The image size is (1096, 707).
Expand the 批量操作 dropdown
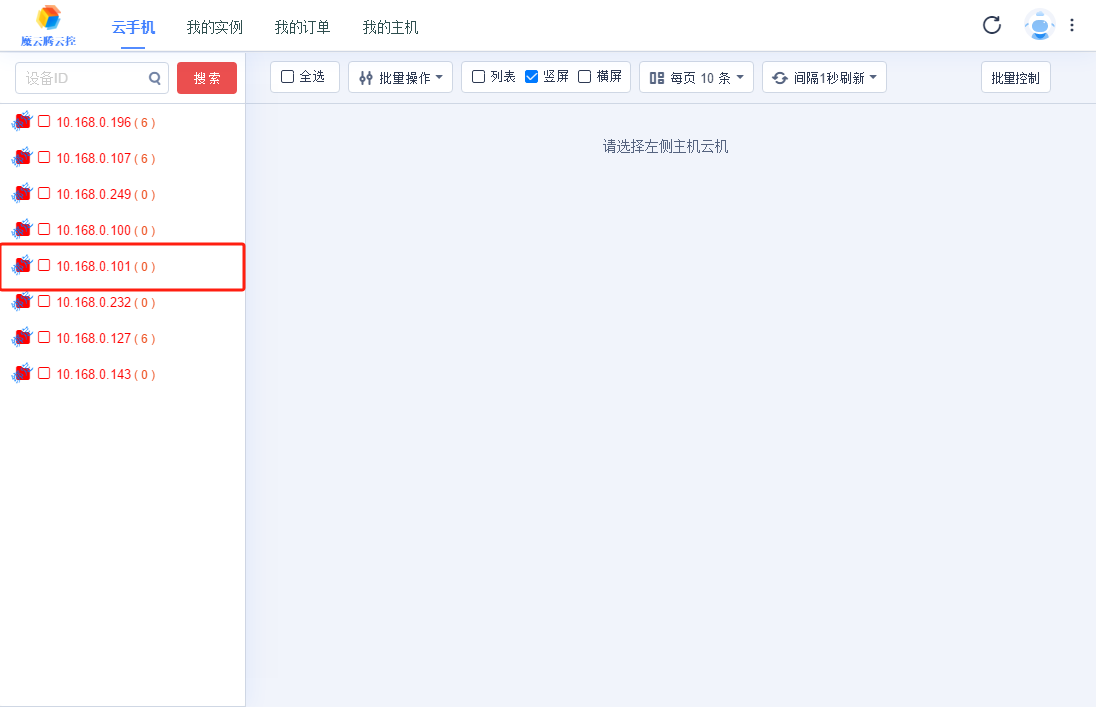click(400, 77)
